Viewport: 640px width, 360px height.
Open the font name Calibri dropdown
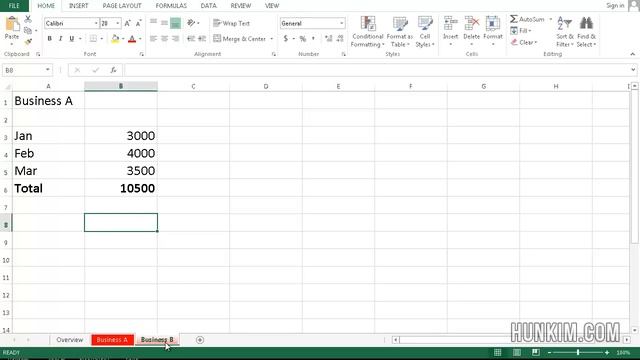tap(96, 24)
